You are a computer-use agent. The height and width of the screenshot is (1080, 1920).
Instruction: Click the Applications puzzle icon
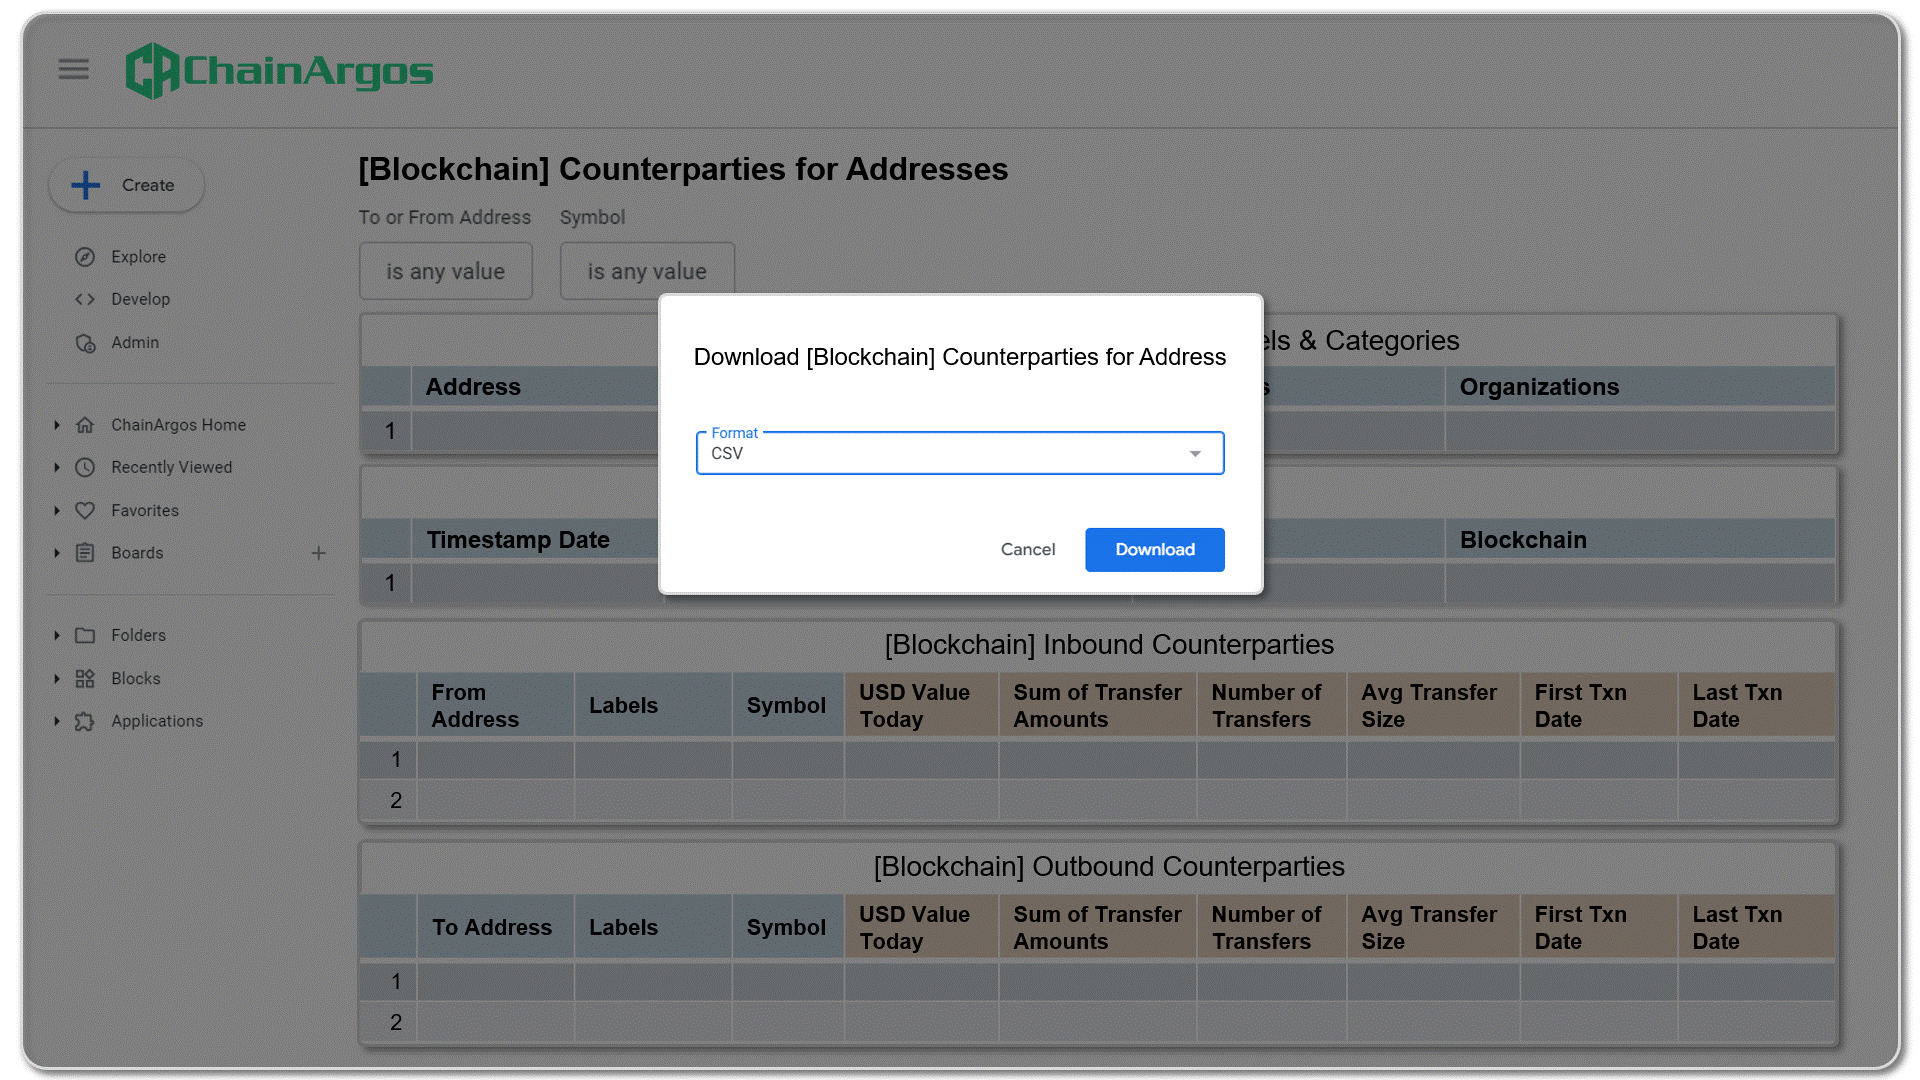coord(85,721)
